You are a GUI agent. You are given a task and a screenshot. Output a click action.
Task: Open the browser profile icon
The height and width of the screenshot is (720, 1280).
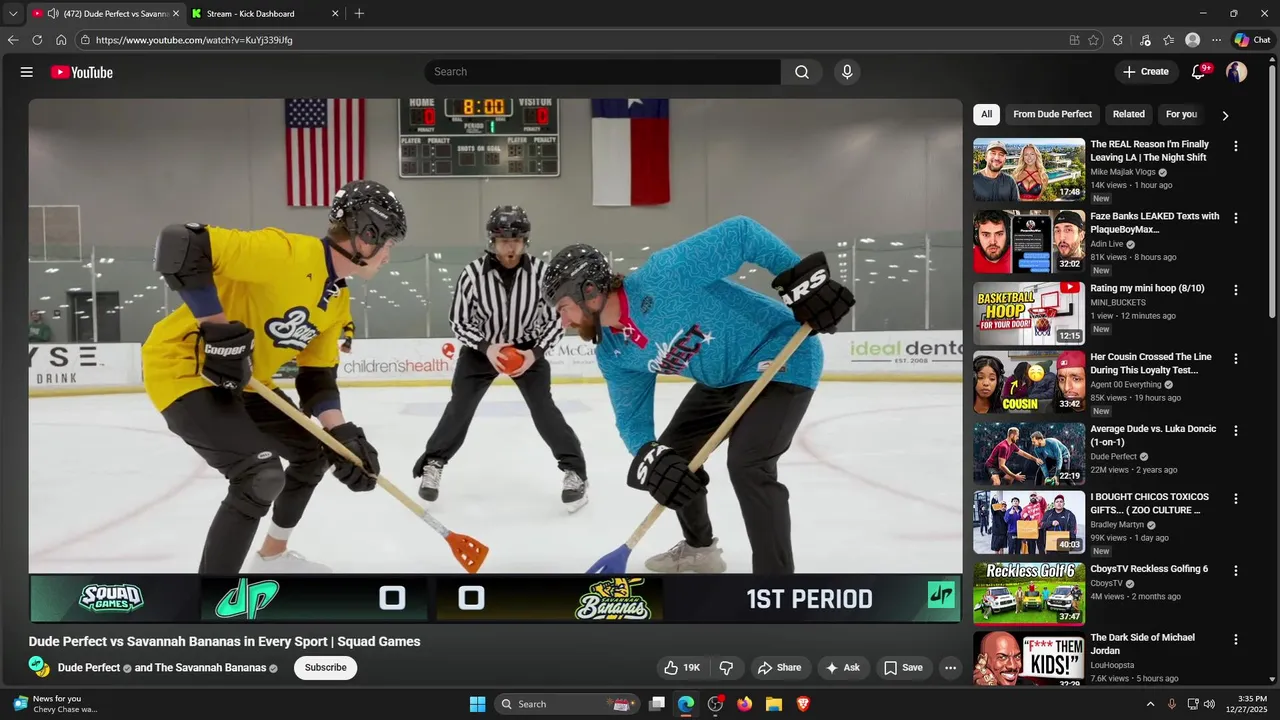1192,40
